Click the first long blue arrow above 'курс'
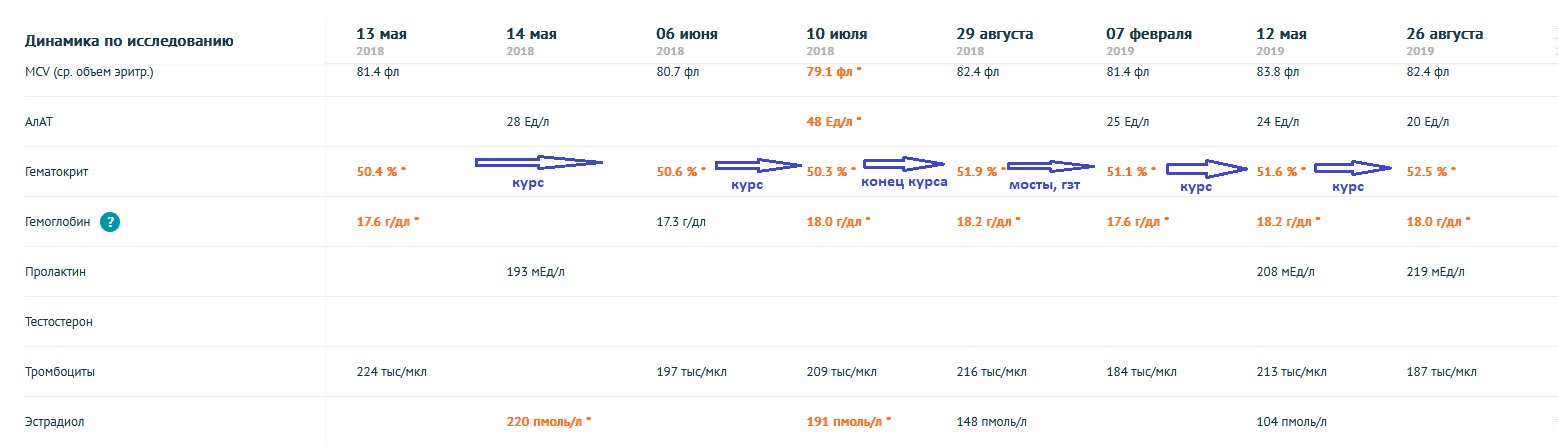This screenshot has width=1558, height=446. pyautogui.click(x=538, y=163)
